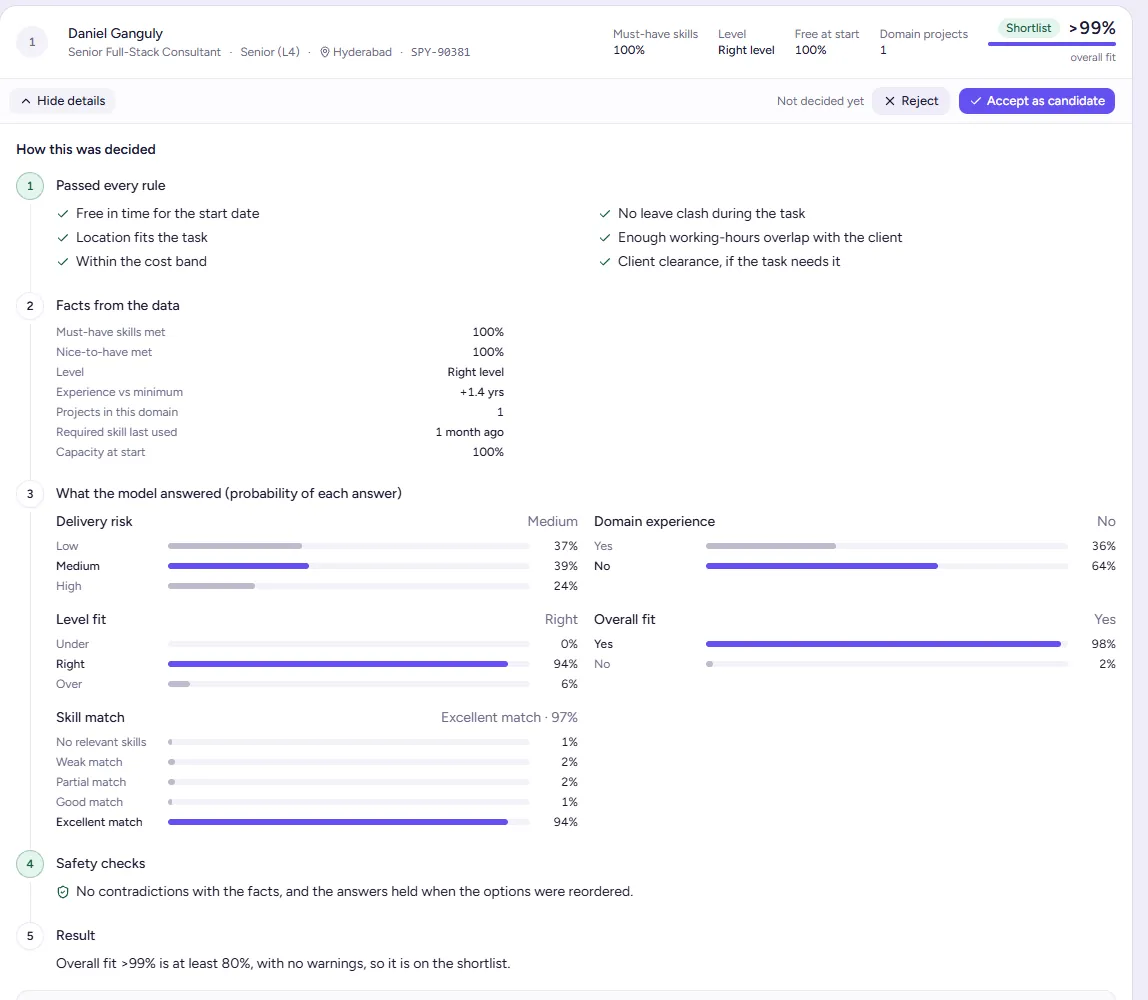1148x1000 pixels.
Task: Click the Excellent match · 97% summary
Action: click(x=509, y=717)
